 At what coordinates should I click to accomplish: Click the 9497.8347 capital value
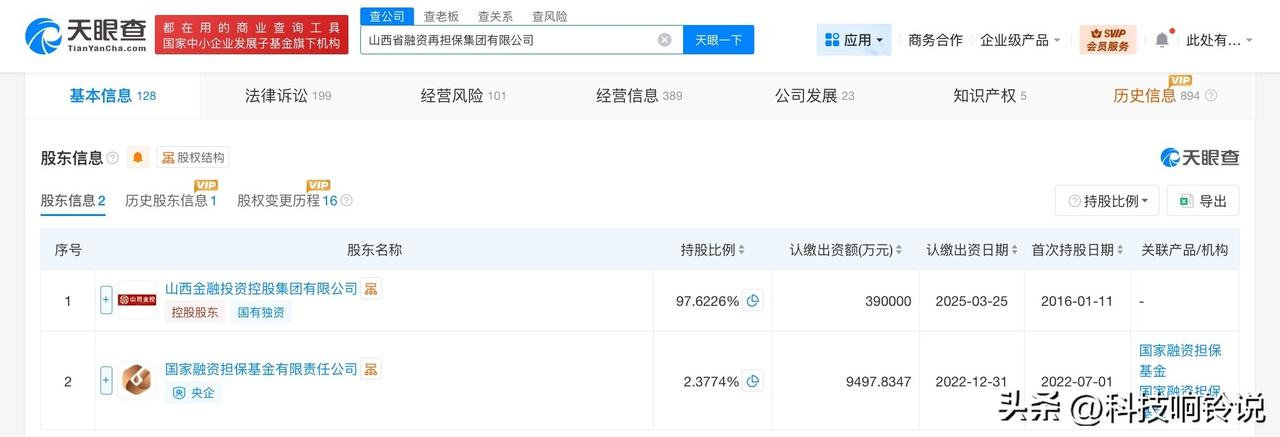click(878, 381)
